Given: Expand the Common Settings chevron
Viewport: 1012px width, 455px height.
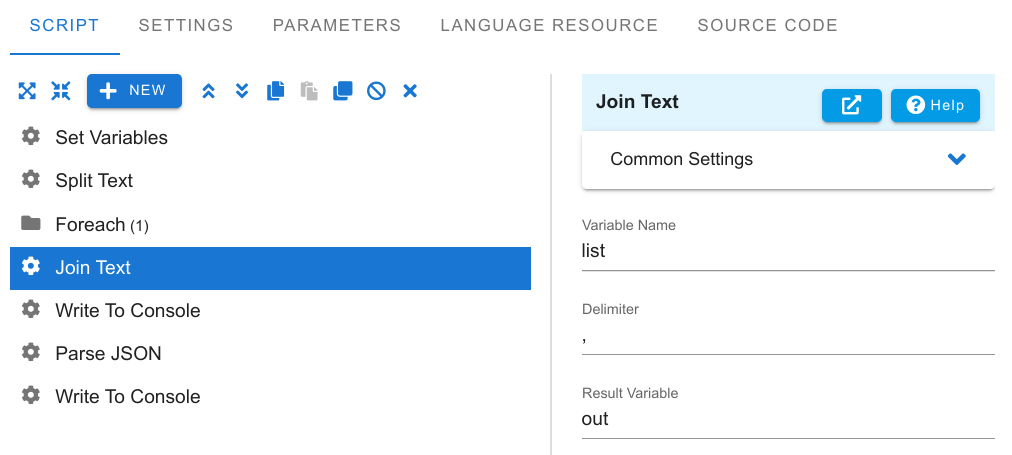Looking at the screenshot, I should [x=956, y=159].
